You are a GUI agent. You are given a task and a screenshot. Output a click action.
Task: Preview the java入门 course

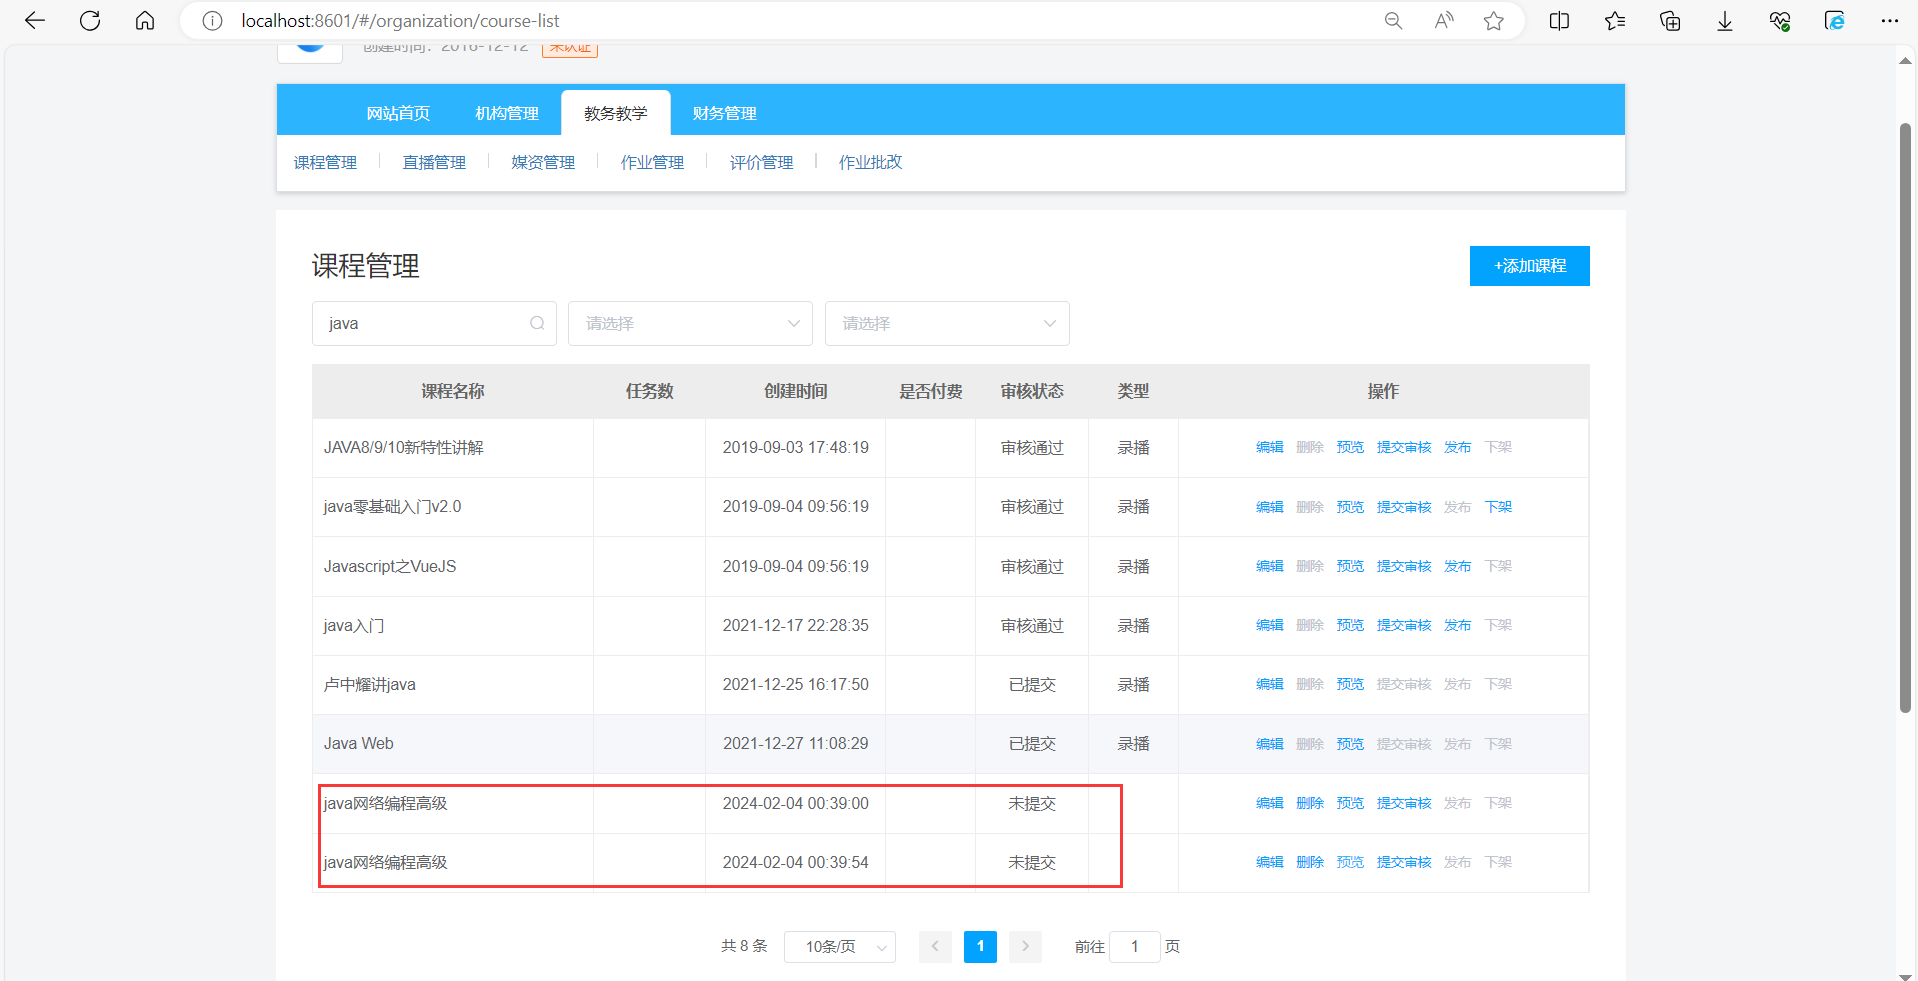coord(1350,625)
